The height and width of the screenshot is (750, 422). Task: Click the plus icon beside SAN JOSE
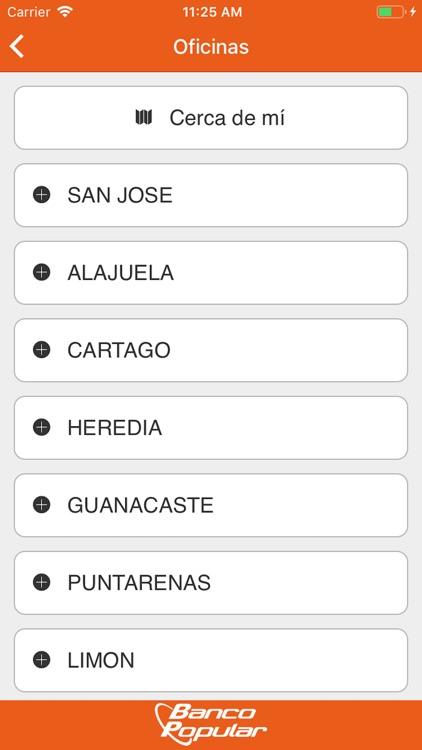tap(42, 195)
